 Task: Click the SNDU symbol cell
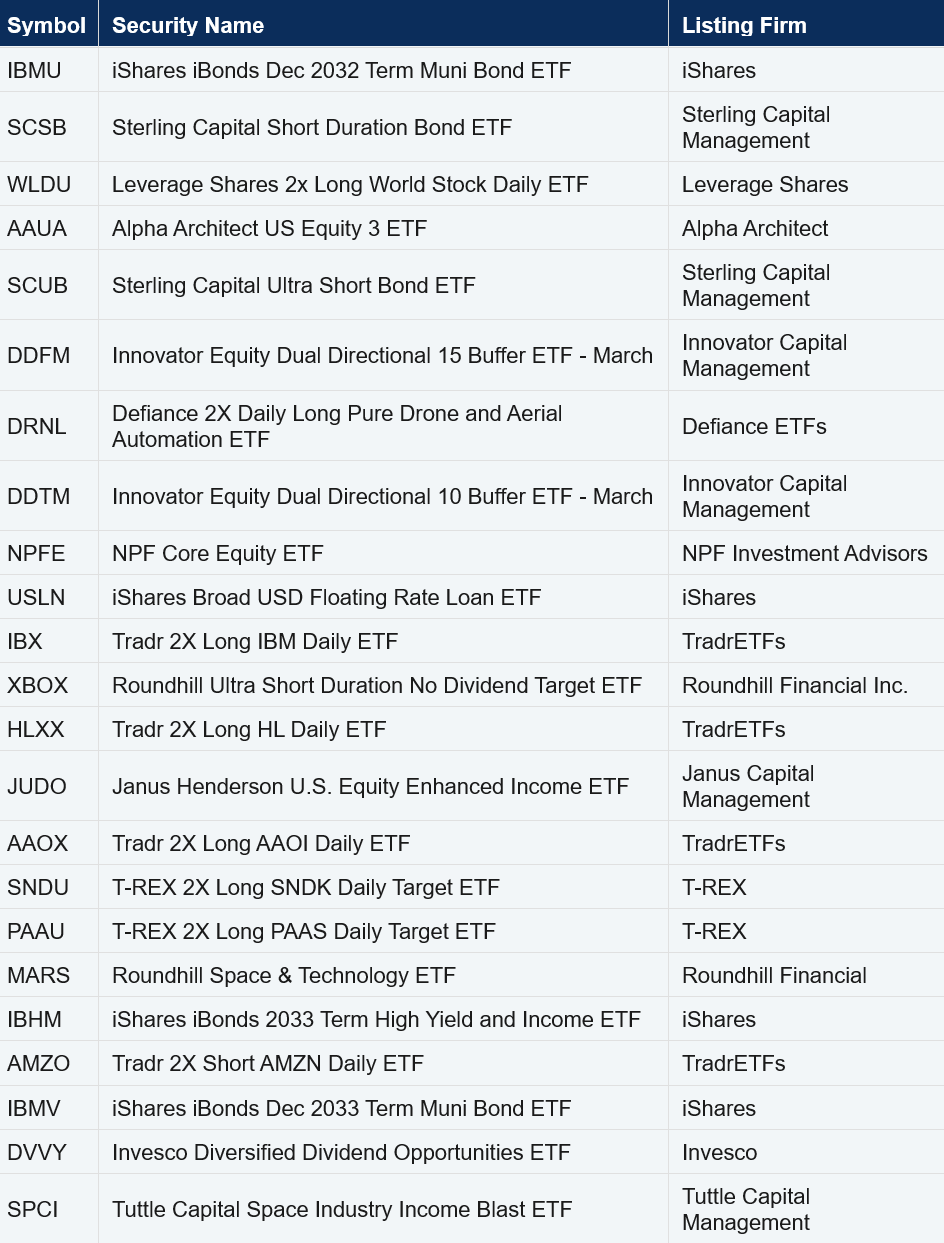coord(36,888)
